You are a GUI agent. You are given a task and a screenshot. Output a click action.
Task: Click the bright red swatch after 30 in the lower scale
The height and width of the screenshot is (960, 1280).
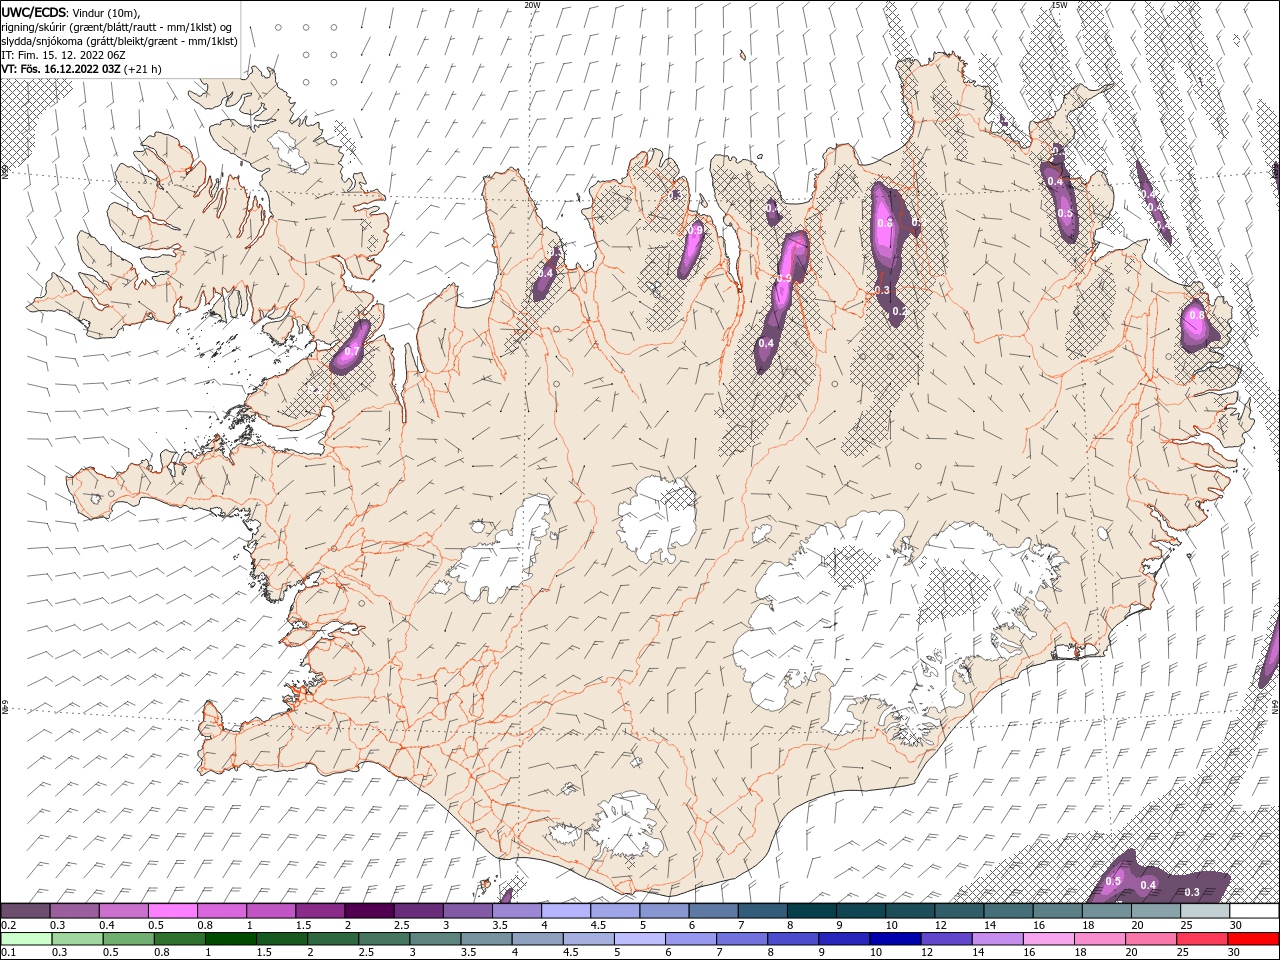coord(1253,939)
